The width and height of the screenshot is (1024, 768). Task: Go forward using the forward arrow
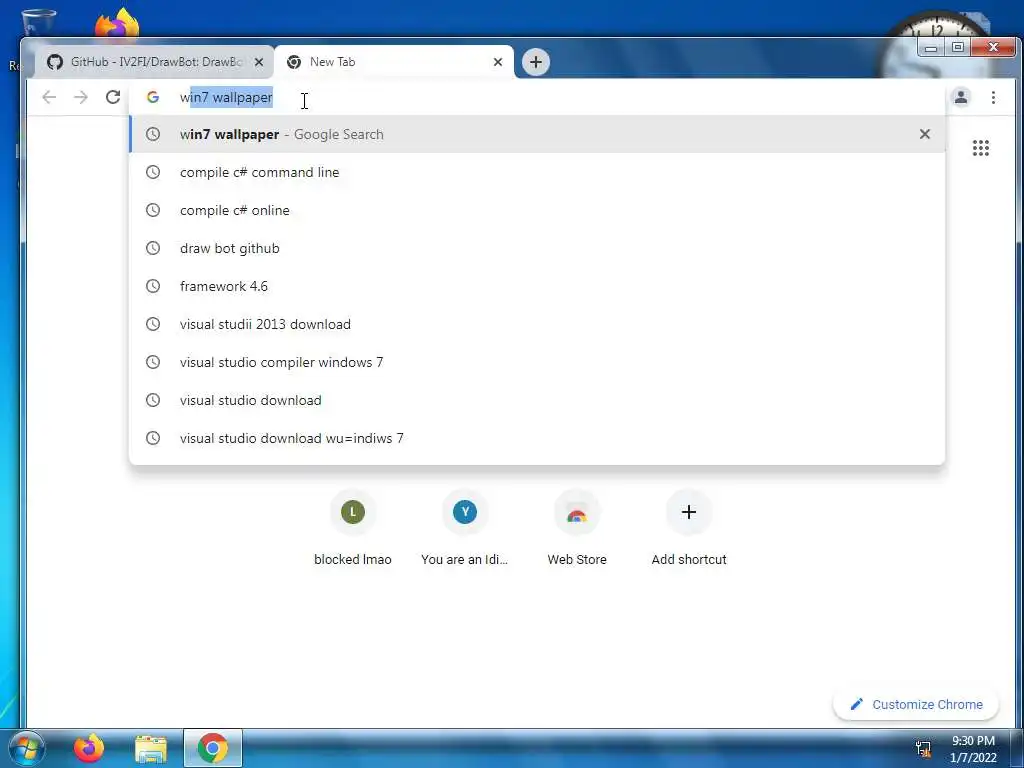[81, 97]
